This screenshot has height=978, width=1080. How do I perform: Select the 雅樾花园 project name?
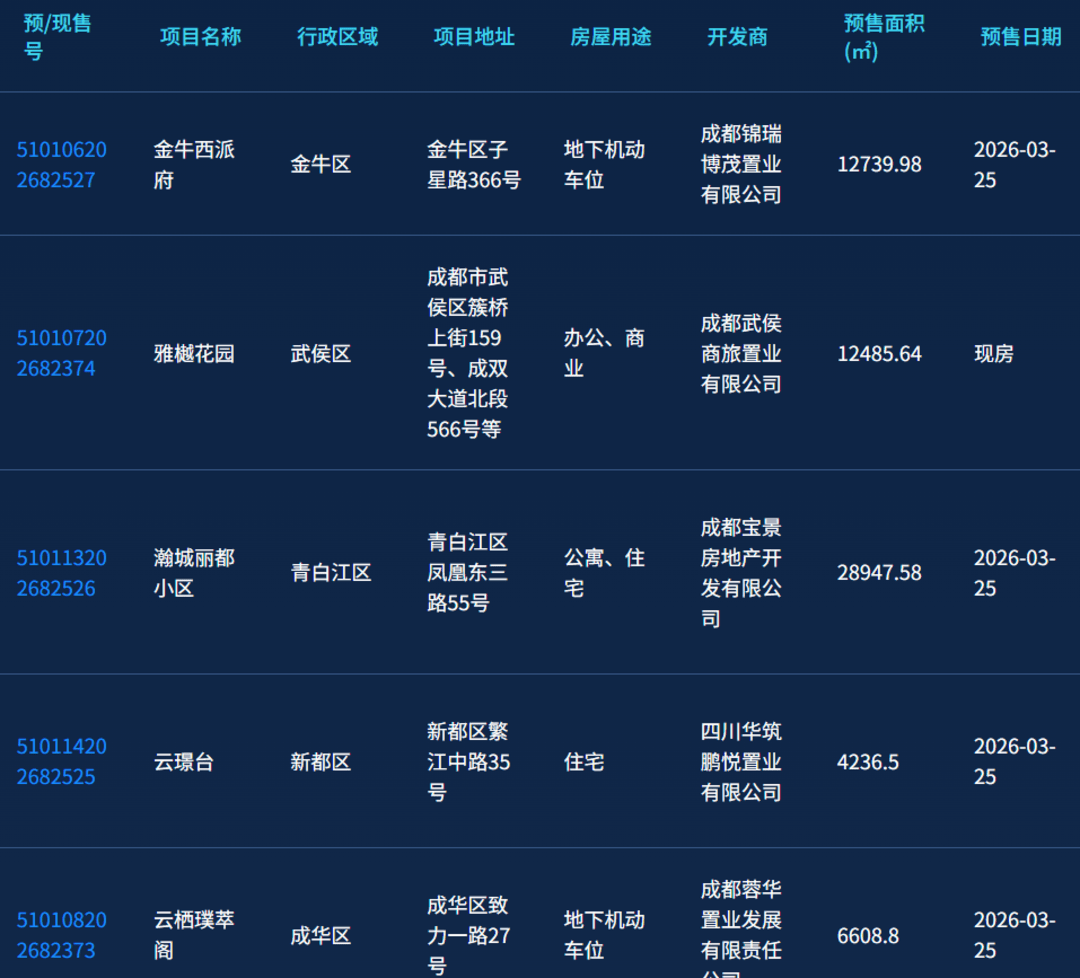click(x=194, y=354)
